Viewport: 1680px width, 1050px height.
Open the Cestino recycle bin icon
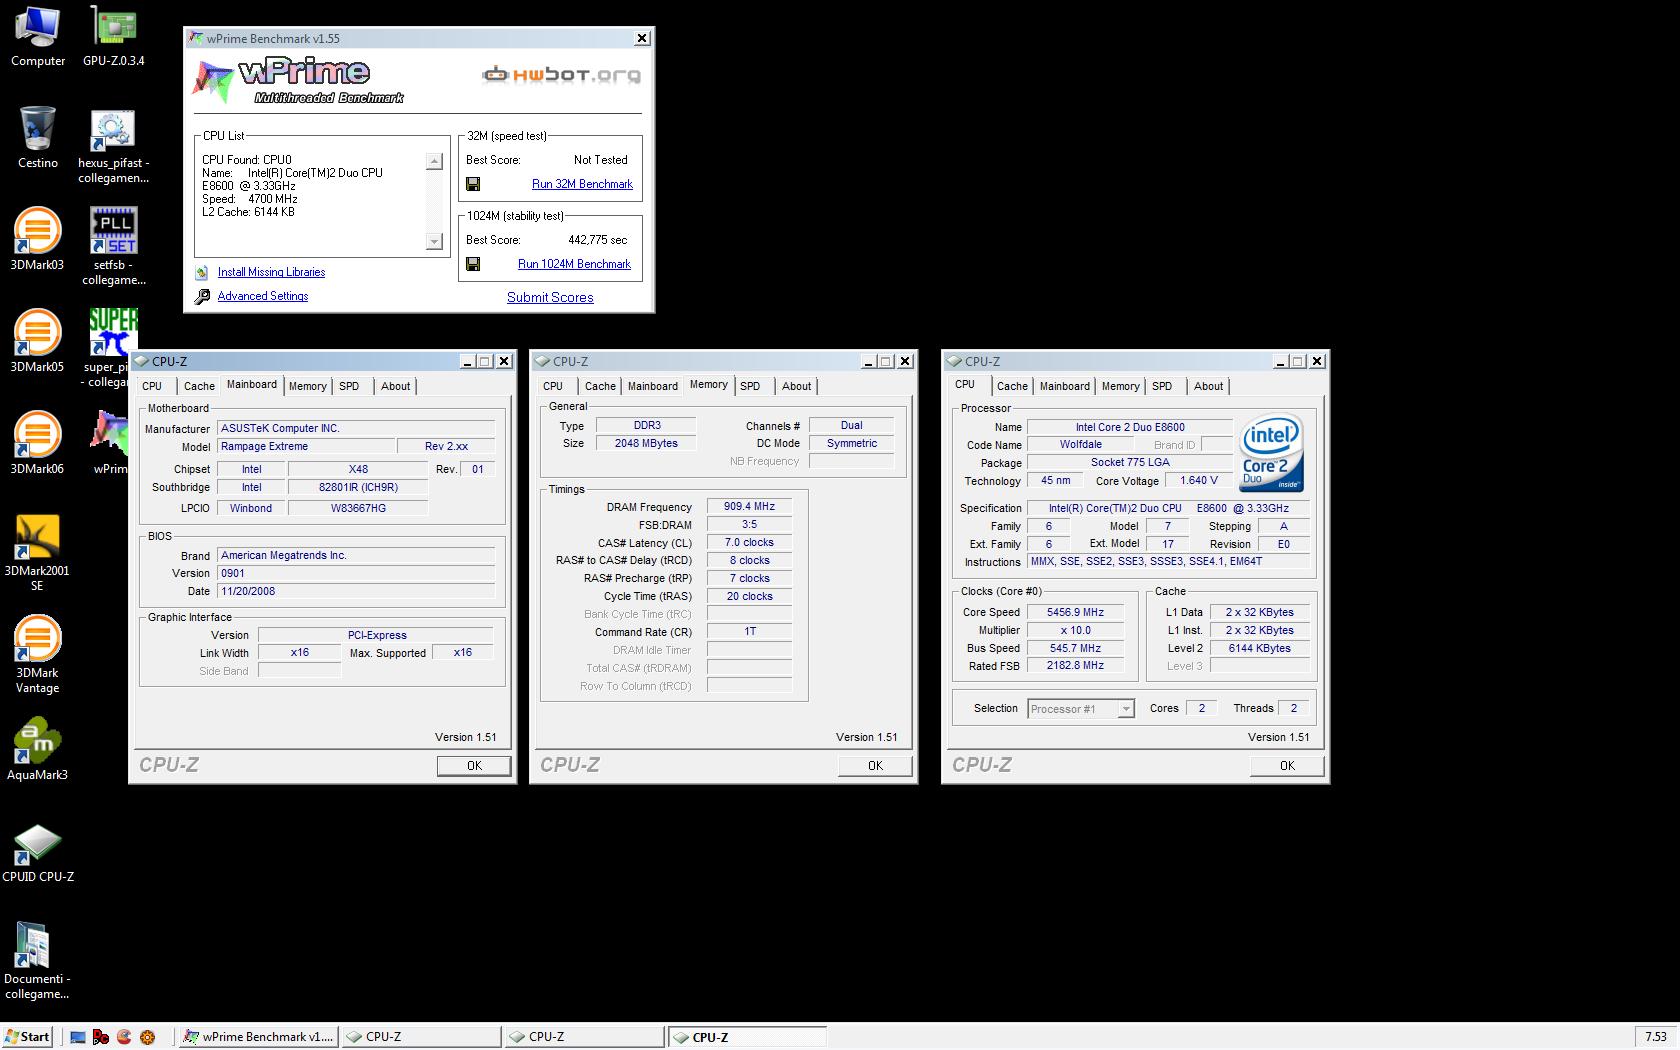[37, 138]
